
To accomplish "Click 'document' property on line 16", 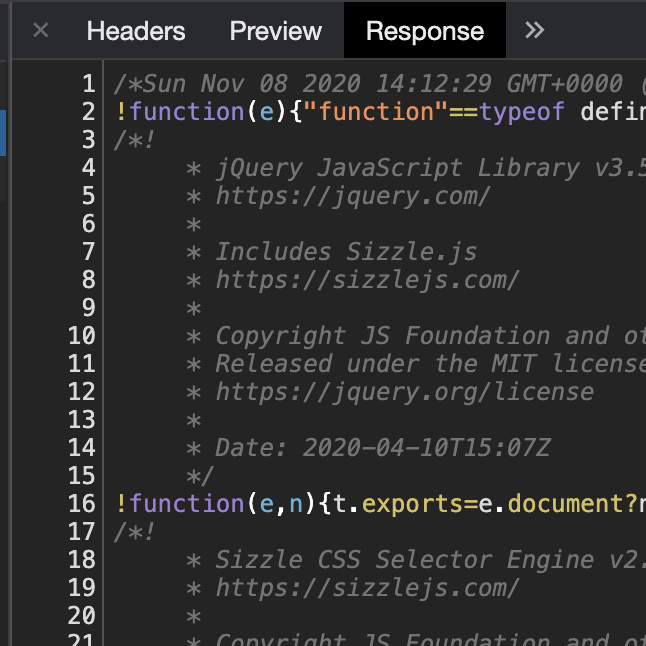I will tap(566, 503).
